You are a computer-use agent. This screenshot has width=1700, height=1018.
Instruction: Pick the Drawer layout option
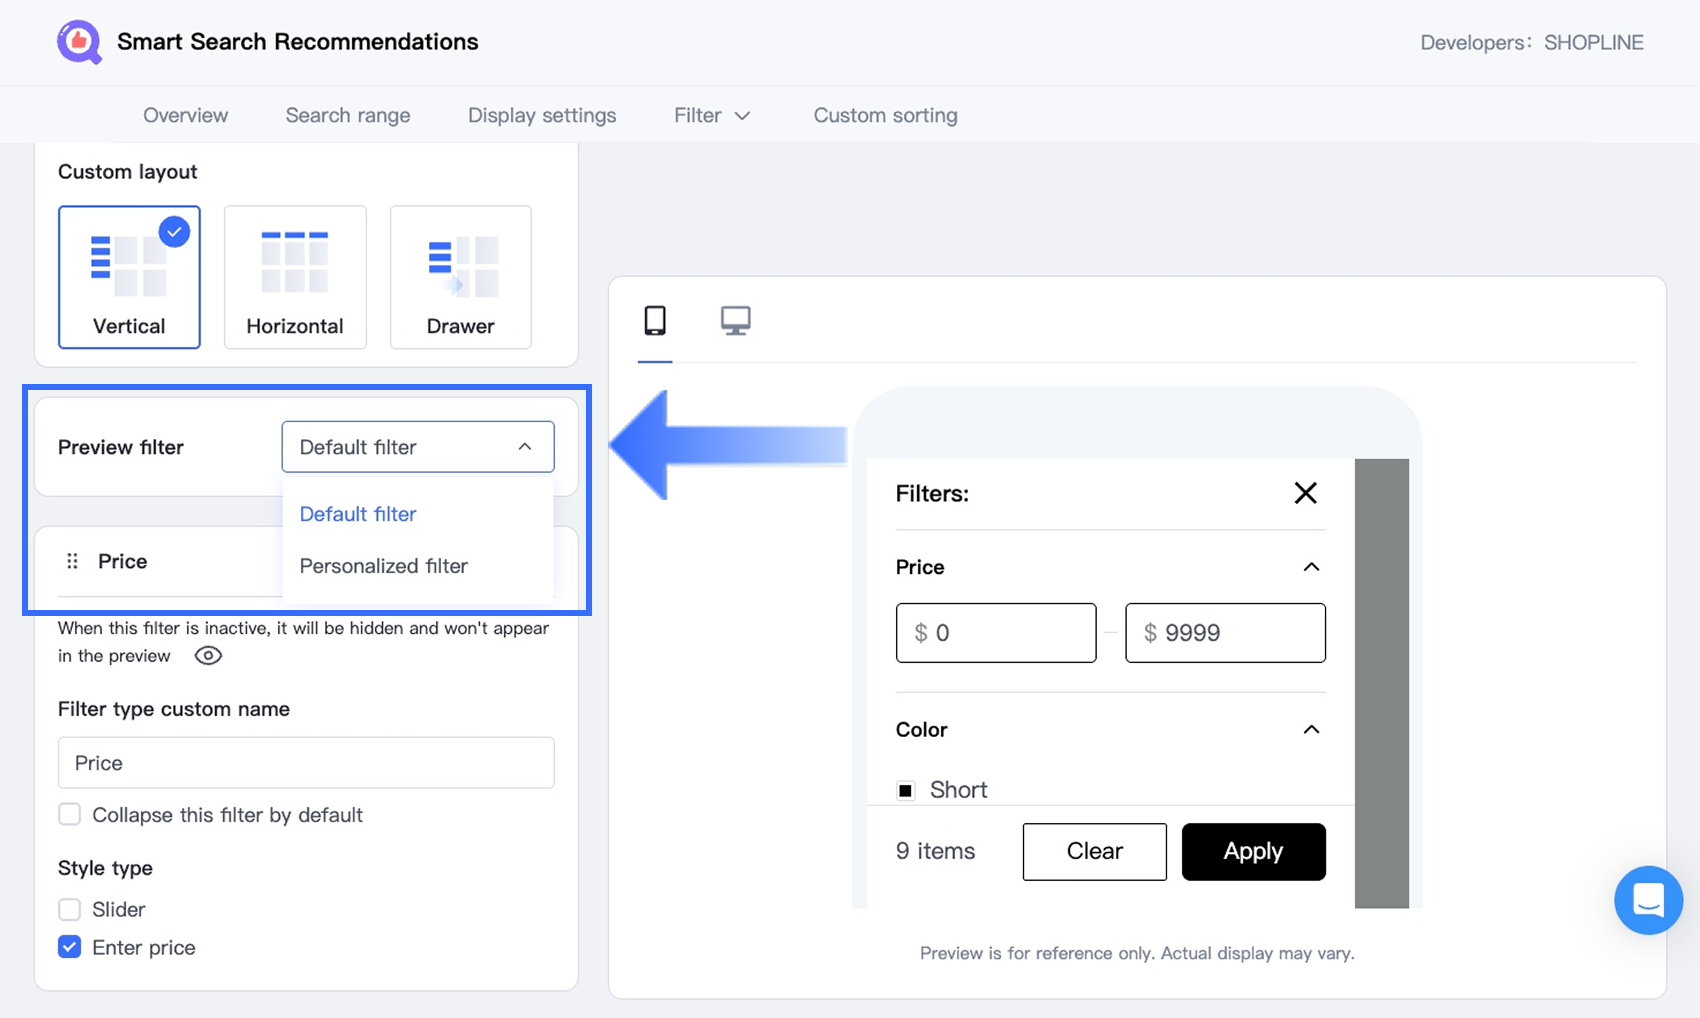(460, 277)
